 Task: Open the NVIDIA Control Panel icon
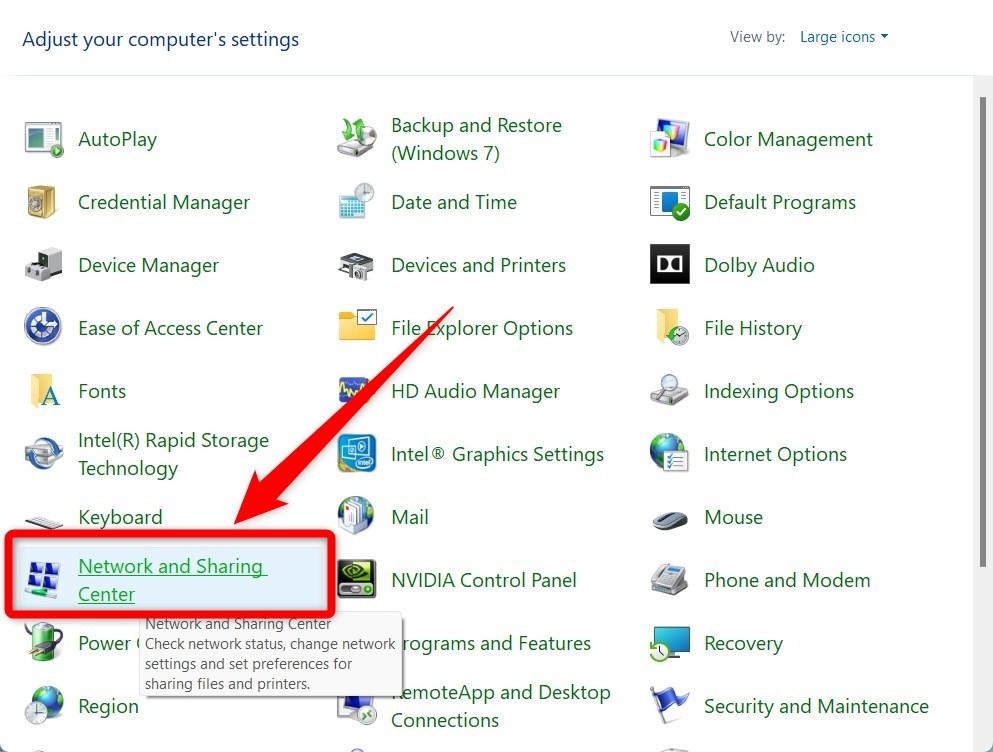(357, 579)
